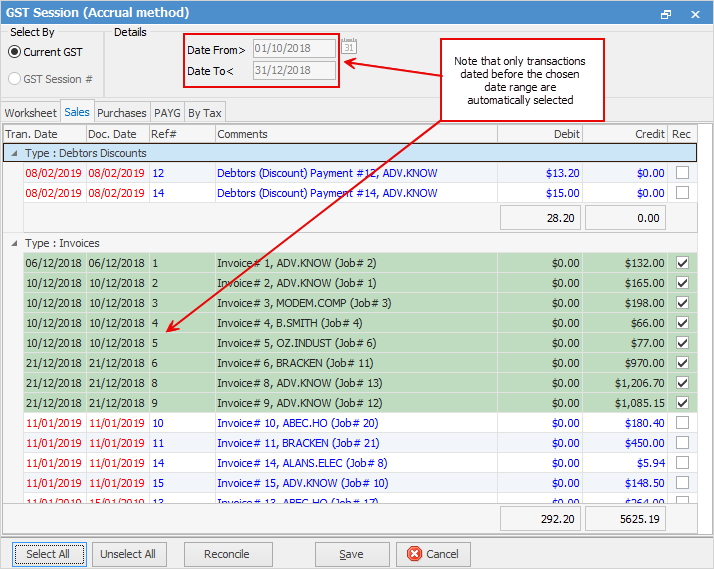Click the Date To input field
Viewport: 714px width, 569px height.
294,70
